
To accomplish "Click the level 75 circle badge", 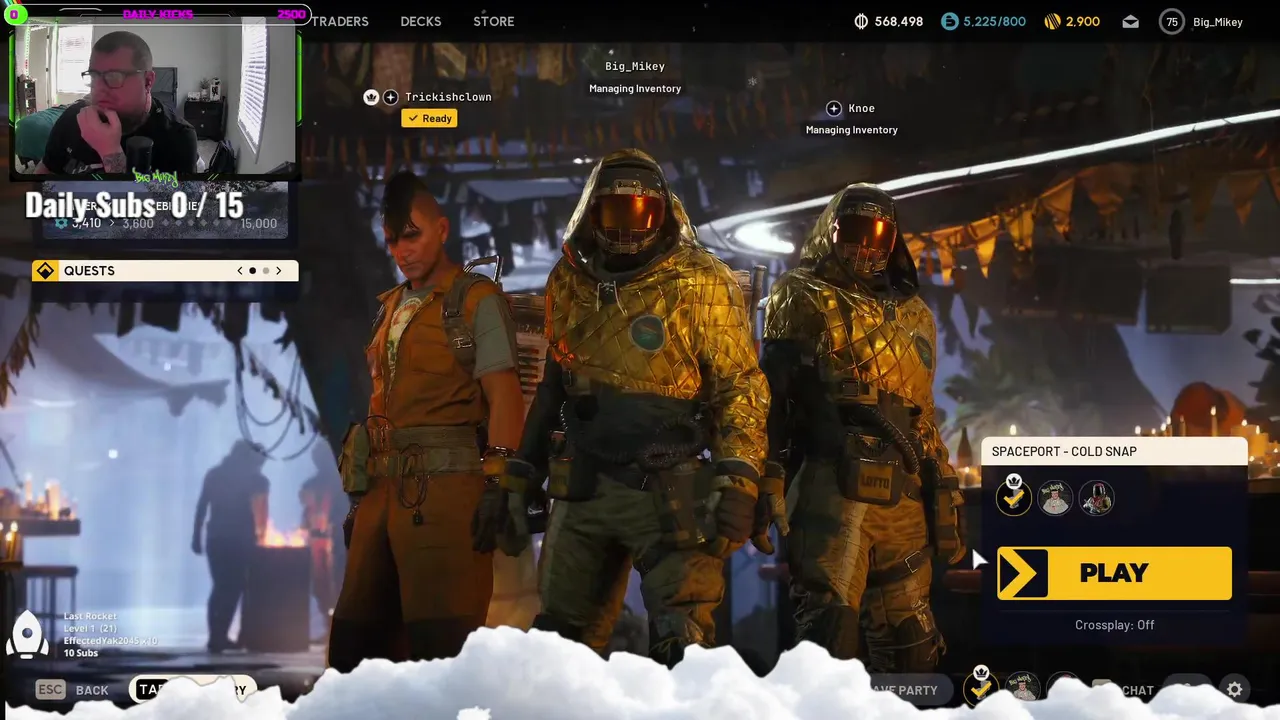I will click(x=1171, y=21).
